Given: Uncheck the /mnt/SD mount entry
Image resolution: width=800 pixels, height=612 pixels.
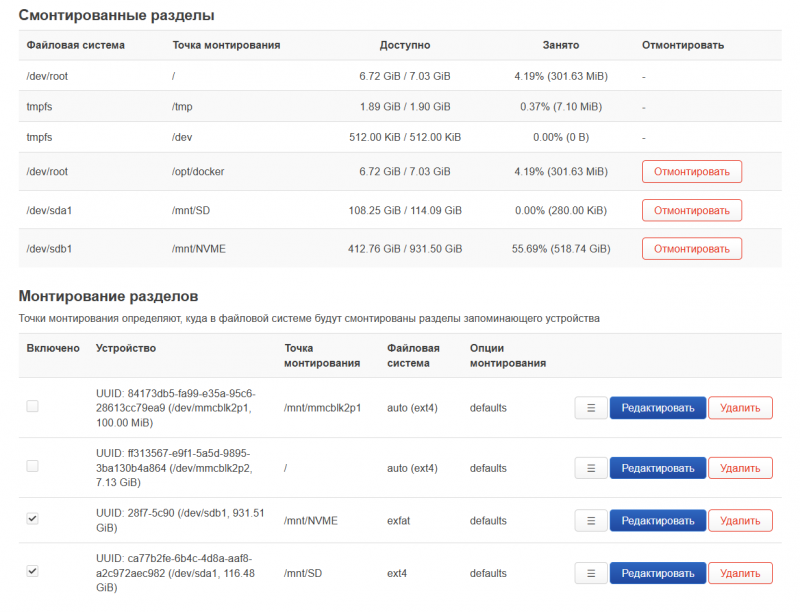Looking at the screenshot, I should pyautogui.click(x=33, y=571).
